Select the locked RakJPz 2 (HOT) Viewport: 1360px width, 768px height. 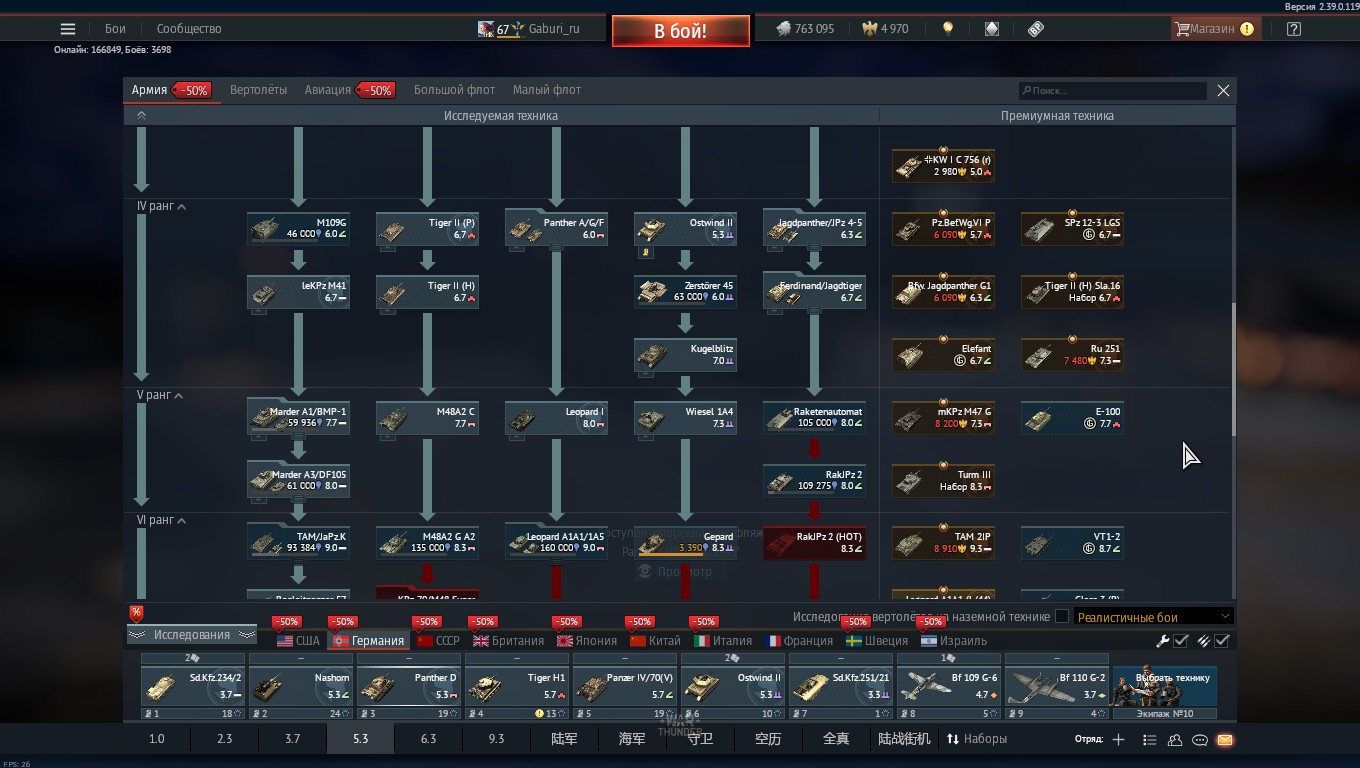pyautogui.click(x=814, y=543)
